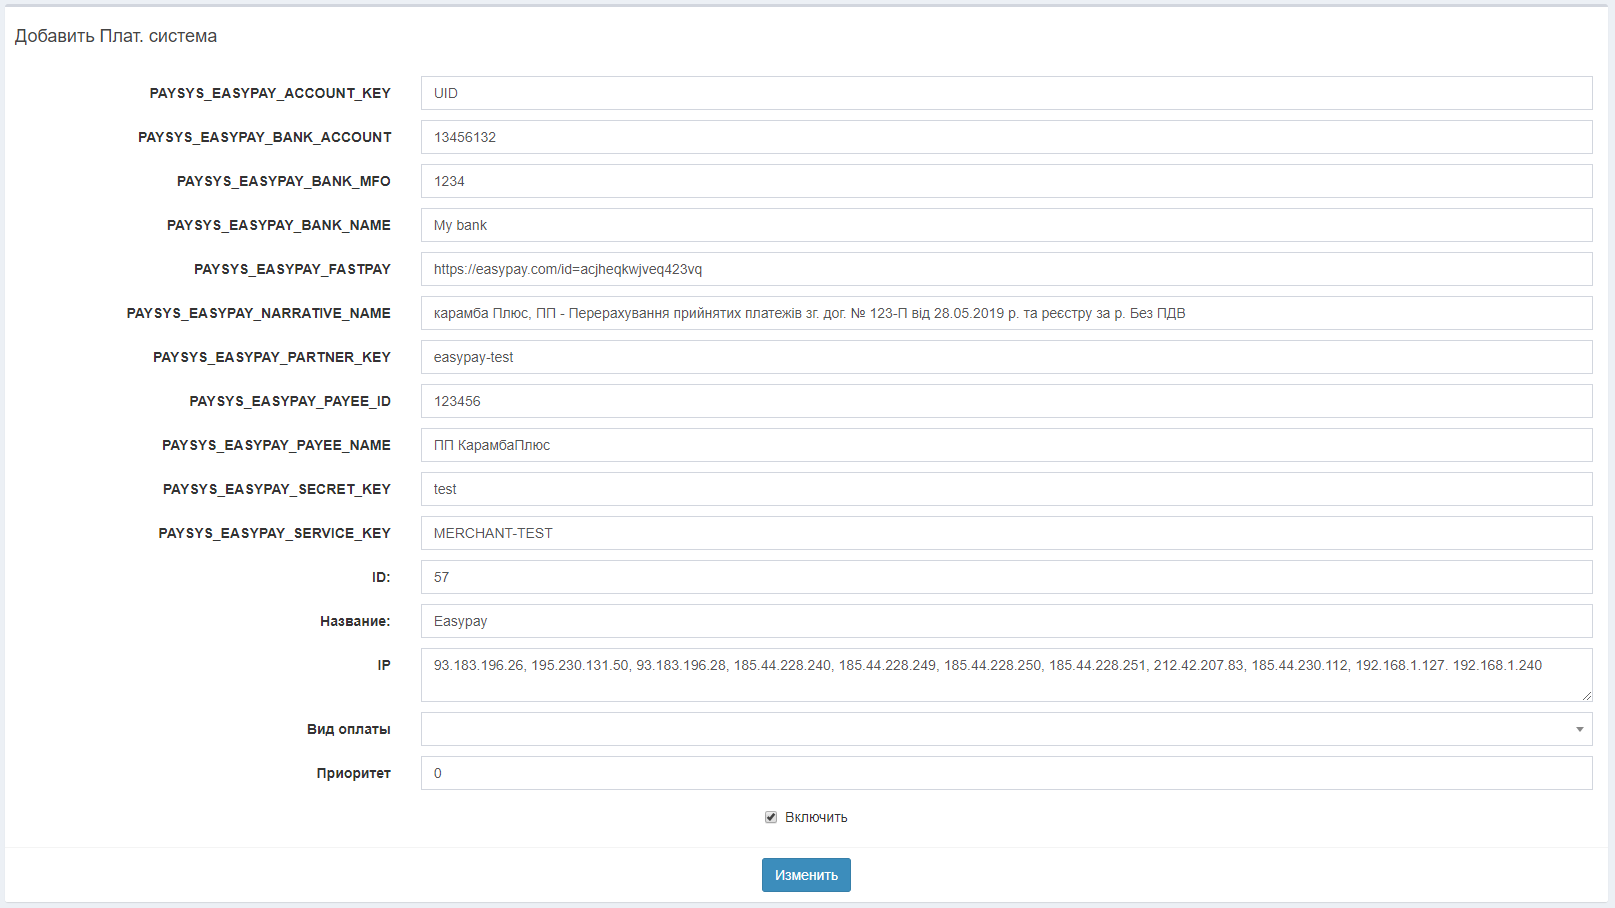Screen dimensions: 1615x908
Task: Edit the PAYSYS_EASYPAY_FASTPAY URL field
Action: (1006, 269)
